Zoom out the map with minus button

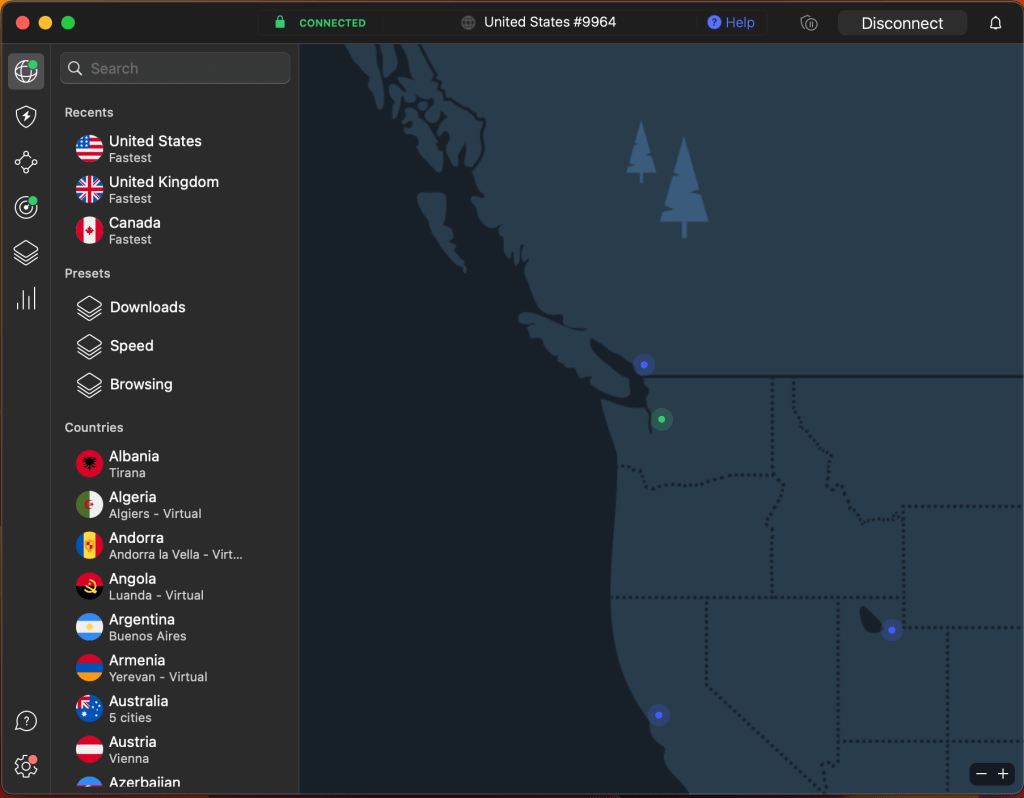pos(981,774)
